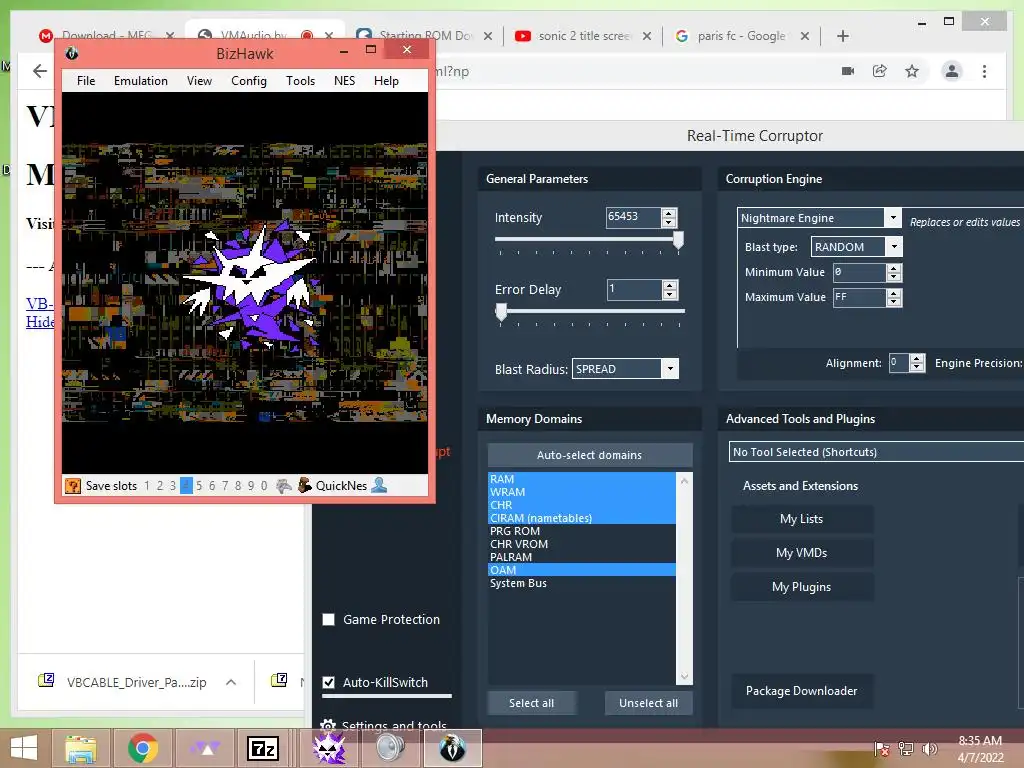1024x768 pixels.
Task: Toggle the System Bus memory domain
Action: 582,583
